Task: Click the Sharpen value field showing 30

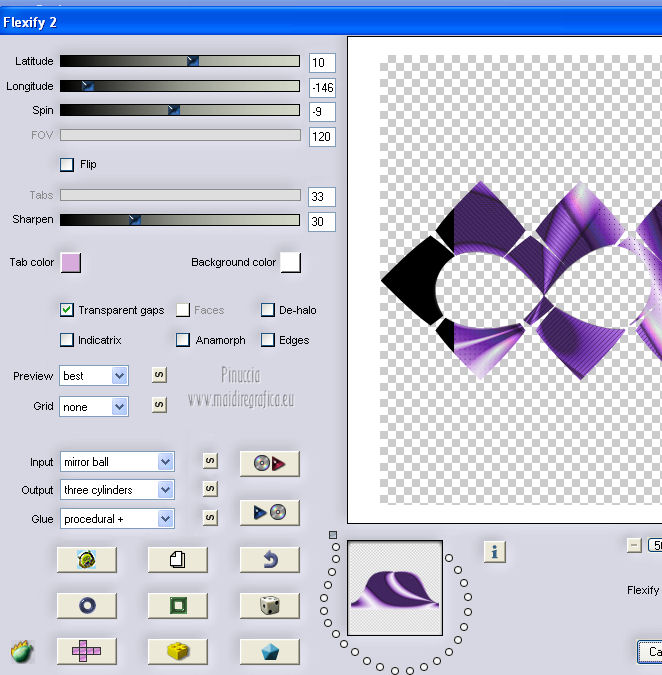Action: tap(322, 222)
